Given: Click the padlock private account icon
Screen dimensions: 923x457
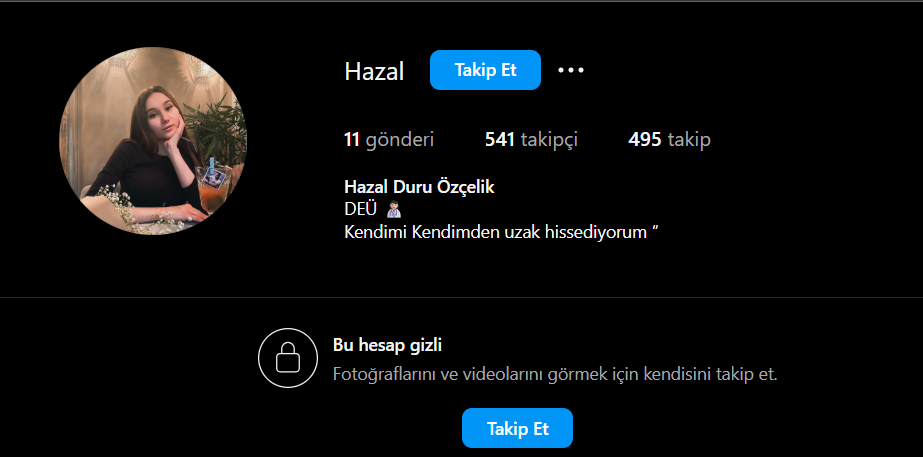Looking at the screenshot, I should [x=287, y=357].
